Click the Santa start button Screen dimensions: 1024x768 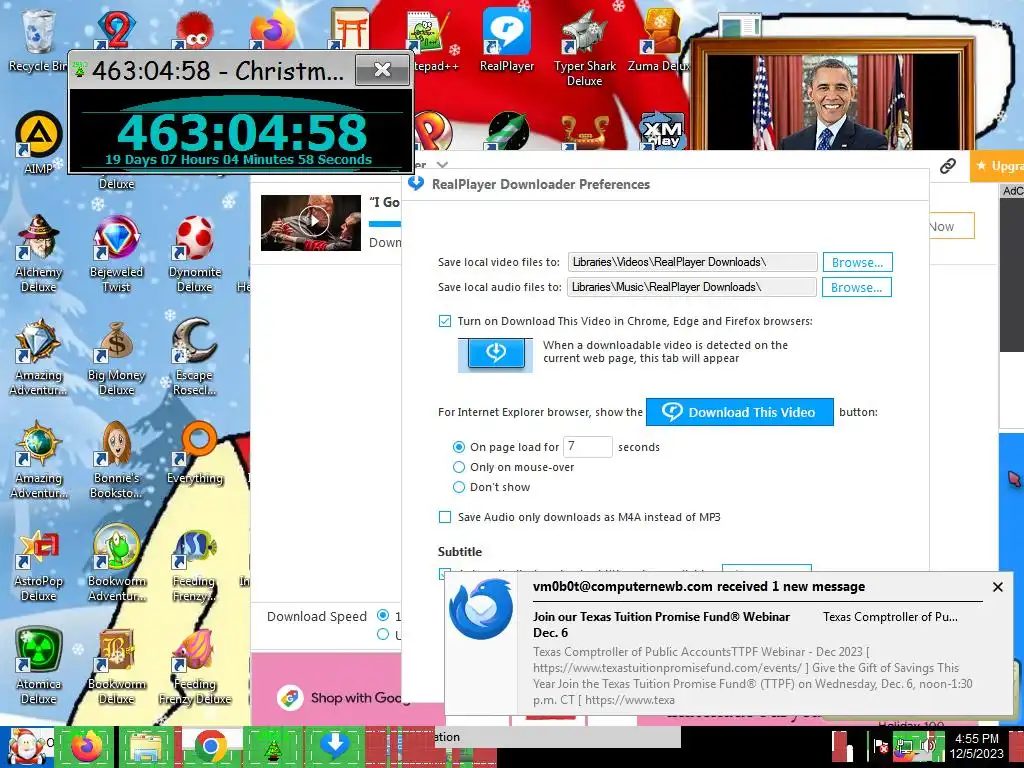[26, 746]
